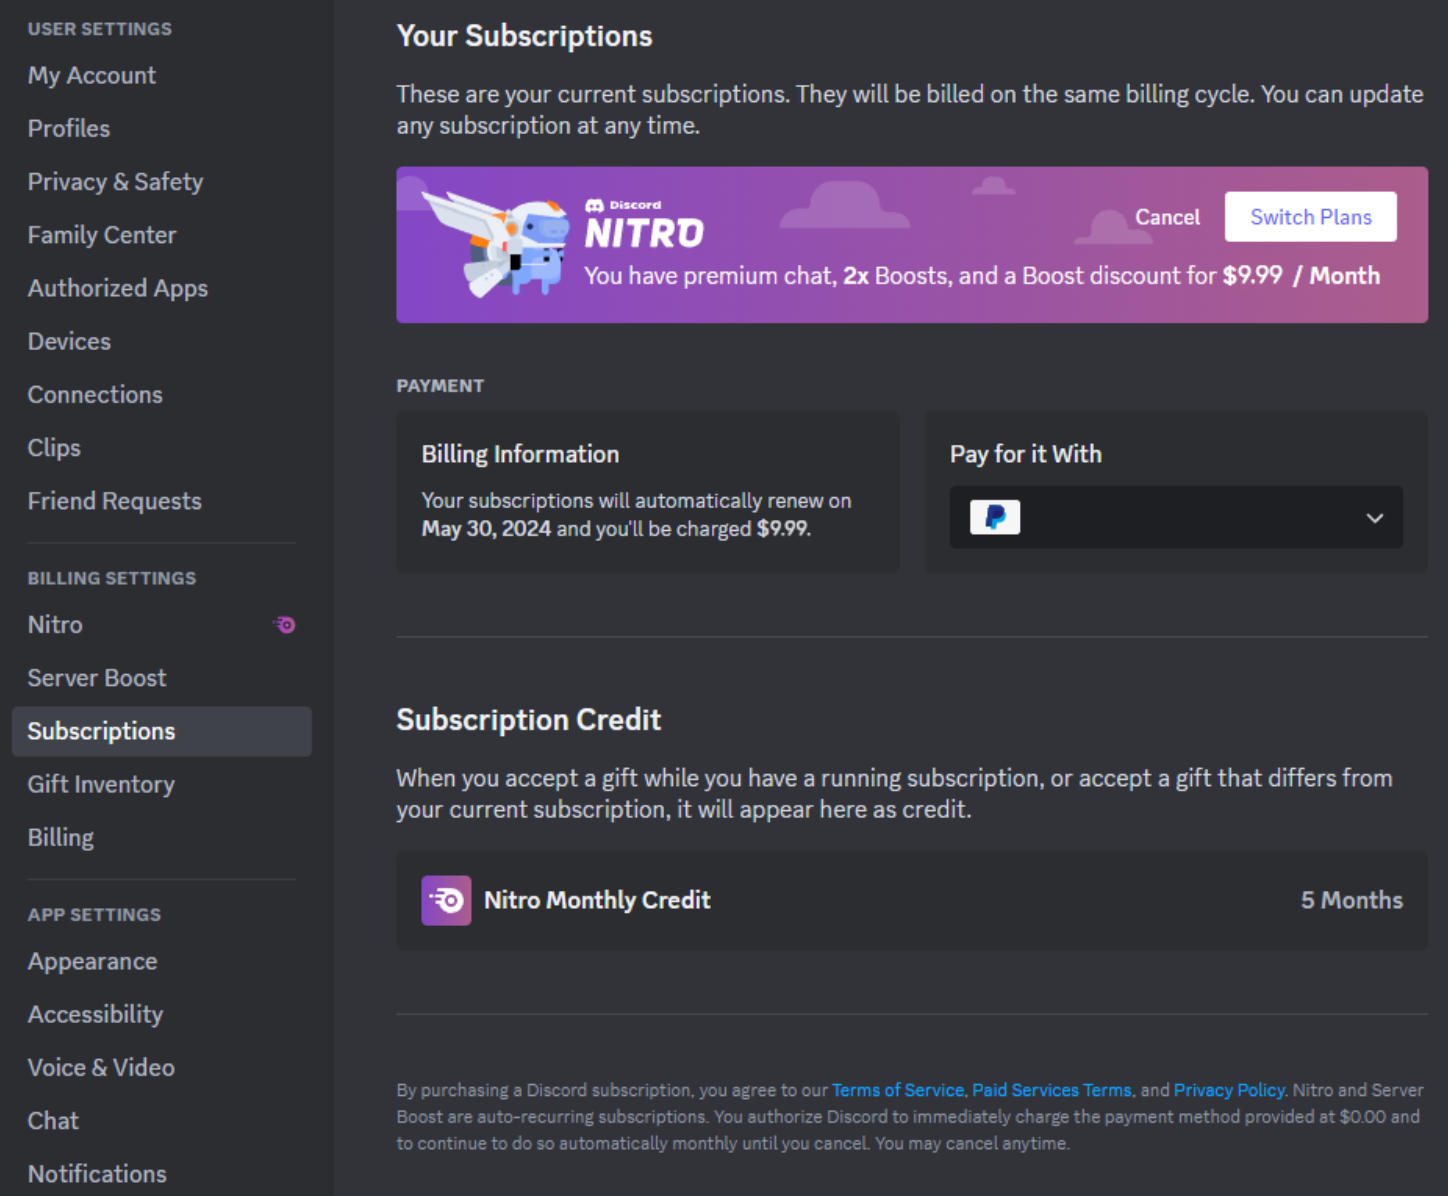The image size is (1448, 1196).
Task: Click the Discord Nitro logo in the banner
Action: tap(644, 224)
